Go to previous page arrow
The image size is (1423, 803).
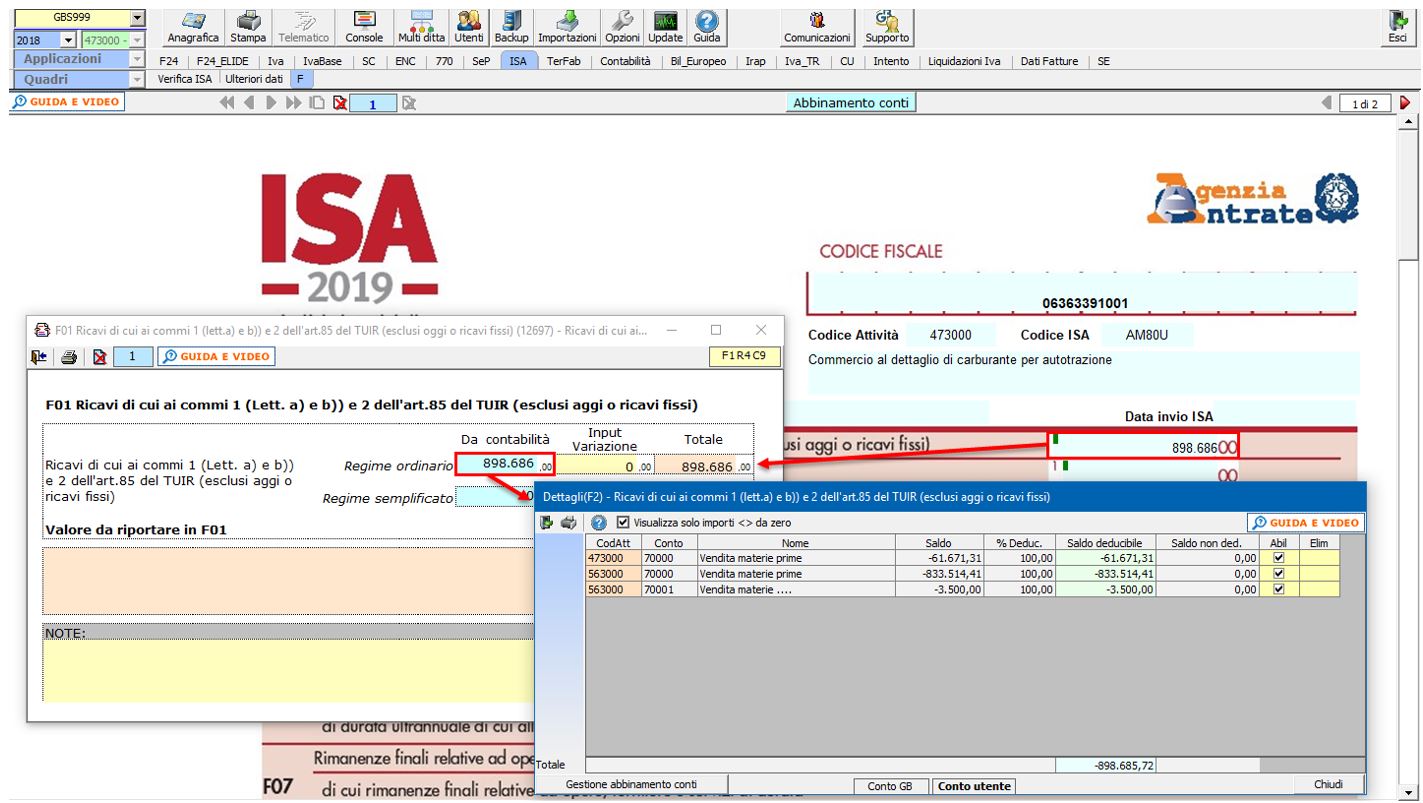tap(247, 102)
